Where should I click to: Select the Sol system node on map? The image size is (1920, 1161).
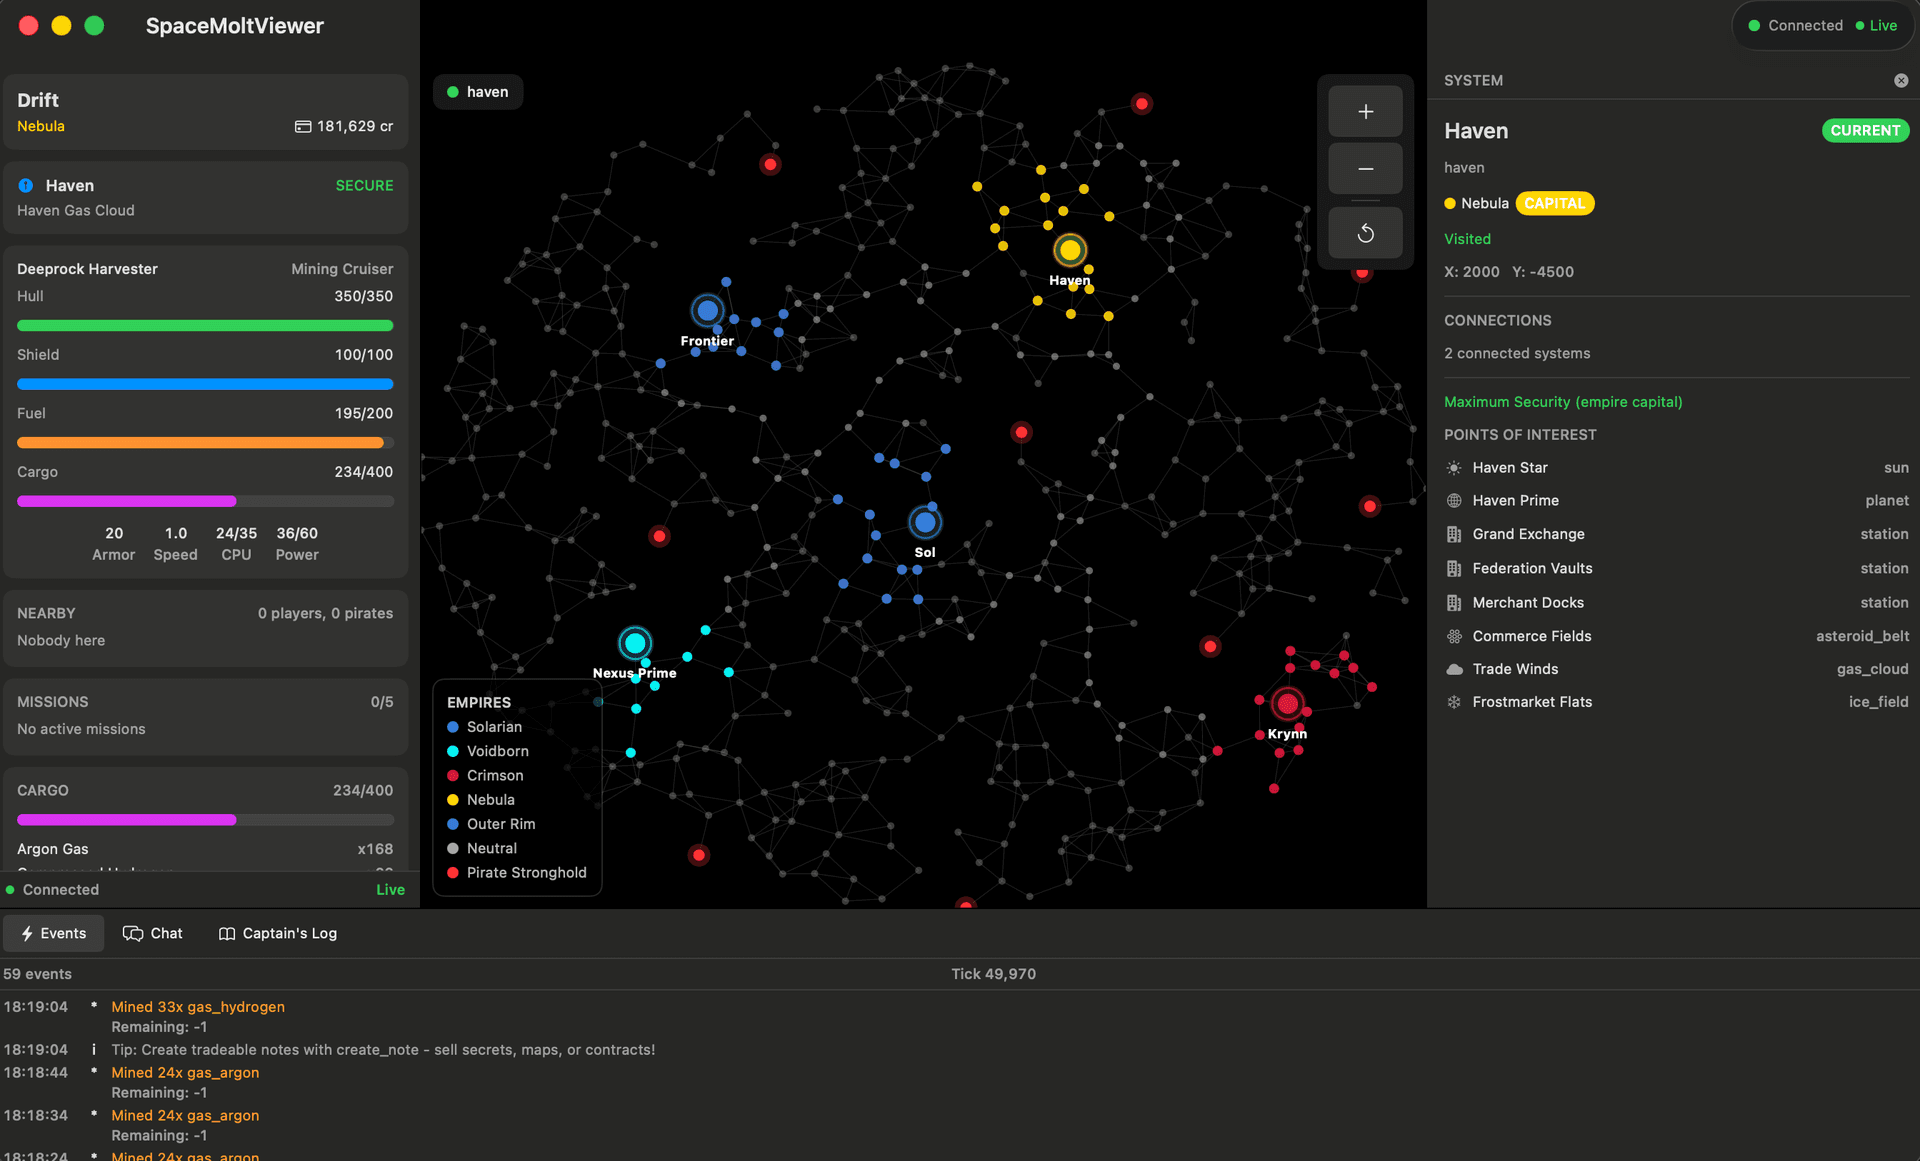(924, 521)
